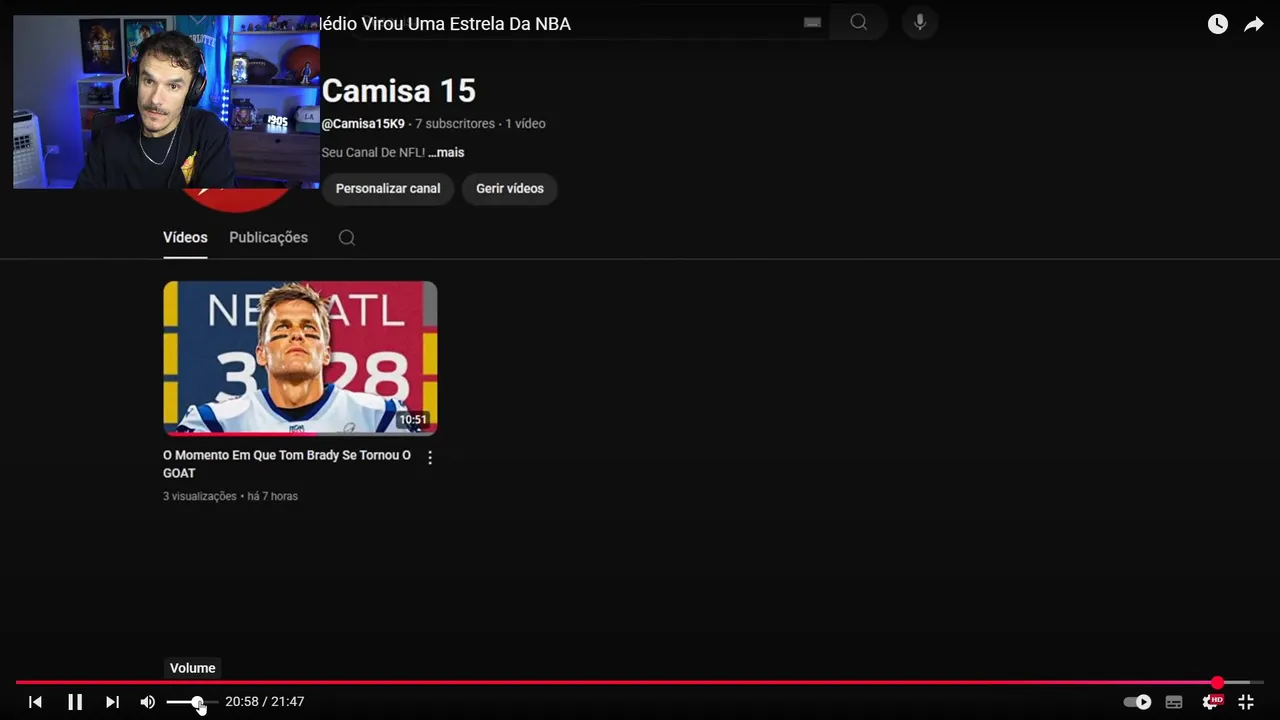Search the channel with magnifier icon
The width and height of the screenshot is (1280, 720).
click(x=347, y=238)
